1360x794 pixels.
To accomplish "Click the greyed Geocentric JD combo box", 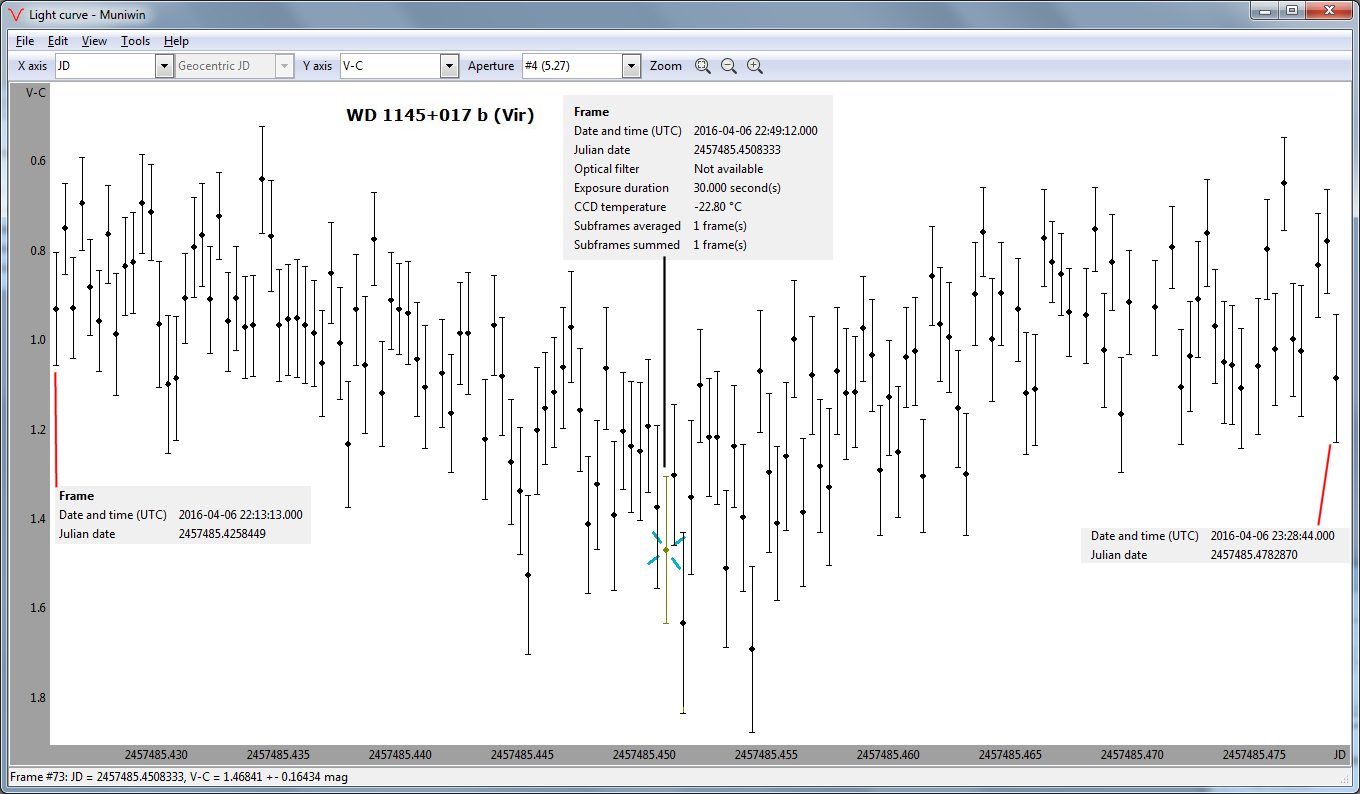I will pos(234,66).
